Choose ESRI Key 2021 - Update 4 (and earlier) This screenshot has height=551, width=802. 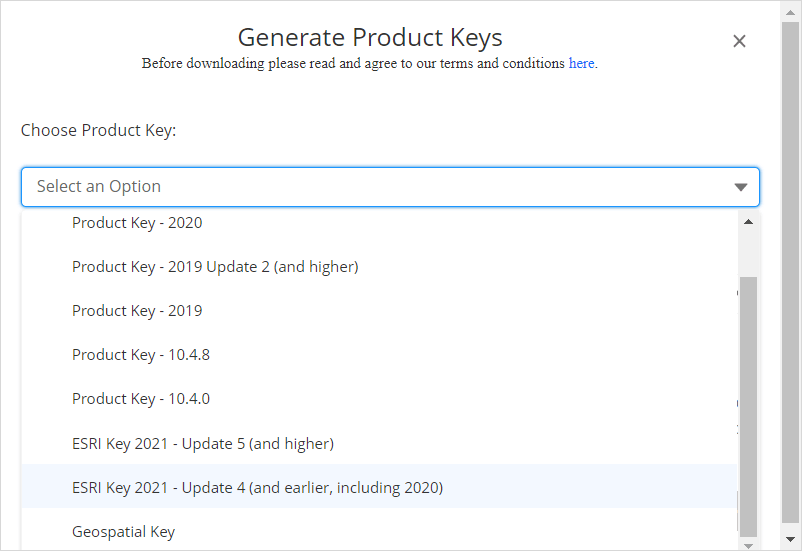pyautogui.click(x=257, y=488)
